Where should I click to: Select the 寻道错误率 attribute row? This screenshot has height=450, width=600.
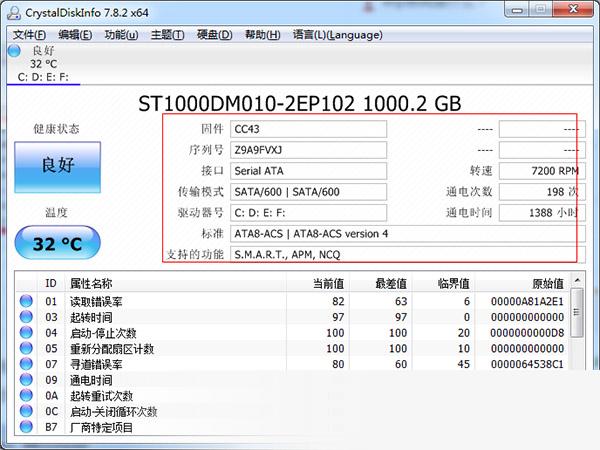pyautogui.click(x=293, y=364)
